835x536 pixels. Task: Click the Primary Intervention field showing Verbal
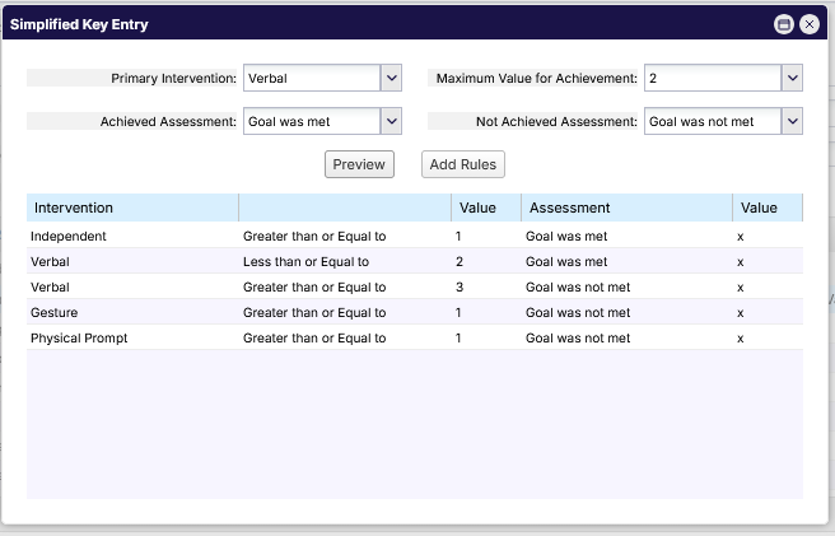(312, 78)
